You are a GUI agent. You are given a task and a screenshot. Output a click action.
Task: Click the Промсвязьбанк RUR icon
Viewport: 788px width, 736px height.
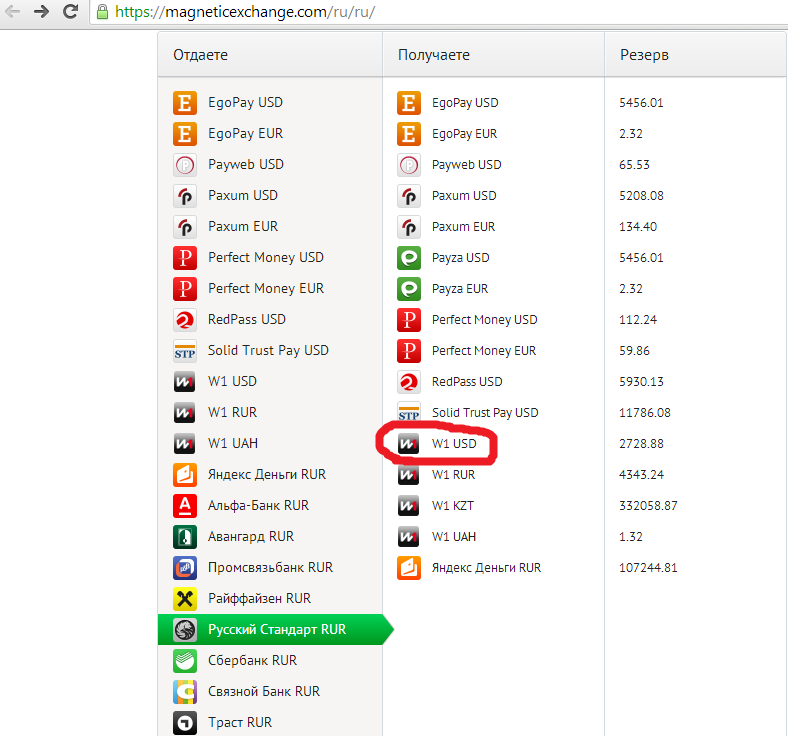185,568
